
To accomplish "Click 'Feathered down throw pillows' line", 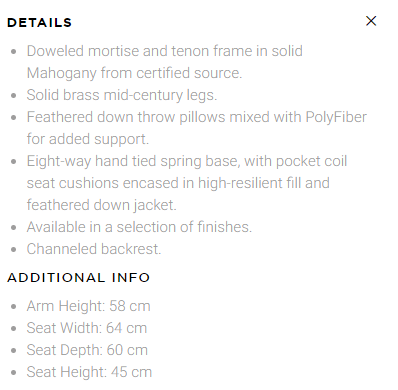I will 197,117.
